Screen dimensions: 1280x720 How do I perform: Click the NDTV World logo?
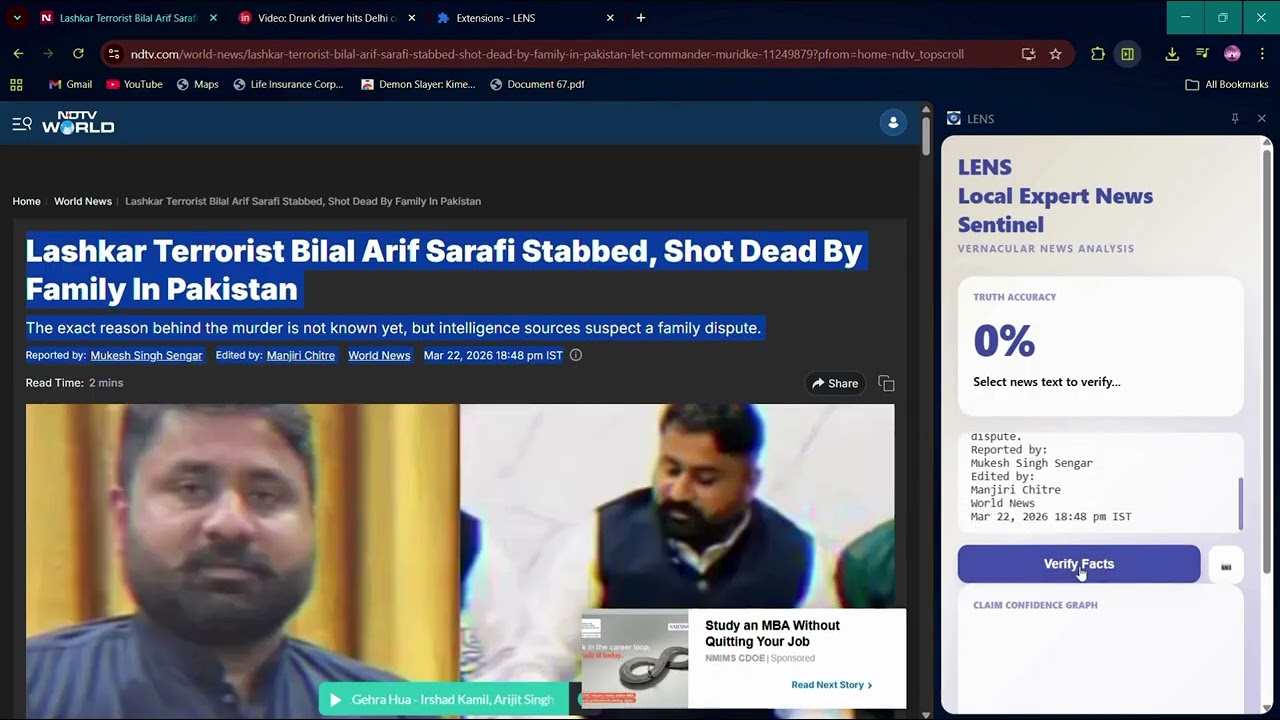pyautogui.click(x=78, y=123)
